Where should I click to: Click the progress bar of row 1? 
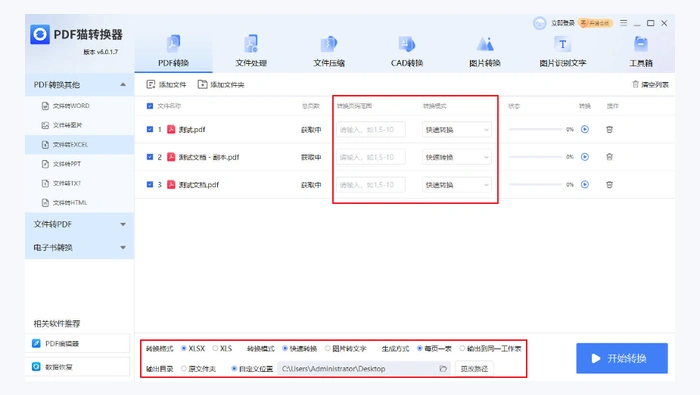(535, 129)
